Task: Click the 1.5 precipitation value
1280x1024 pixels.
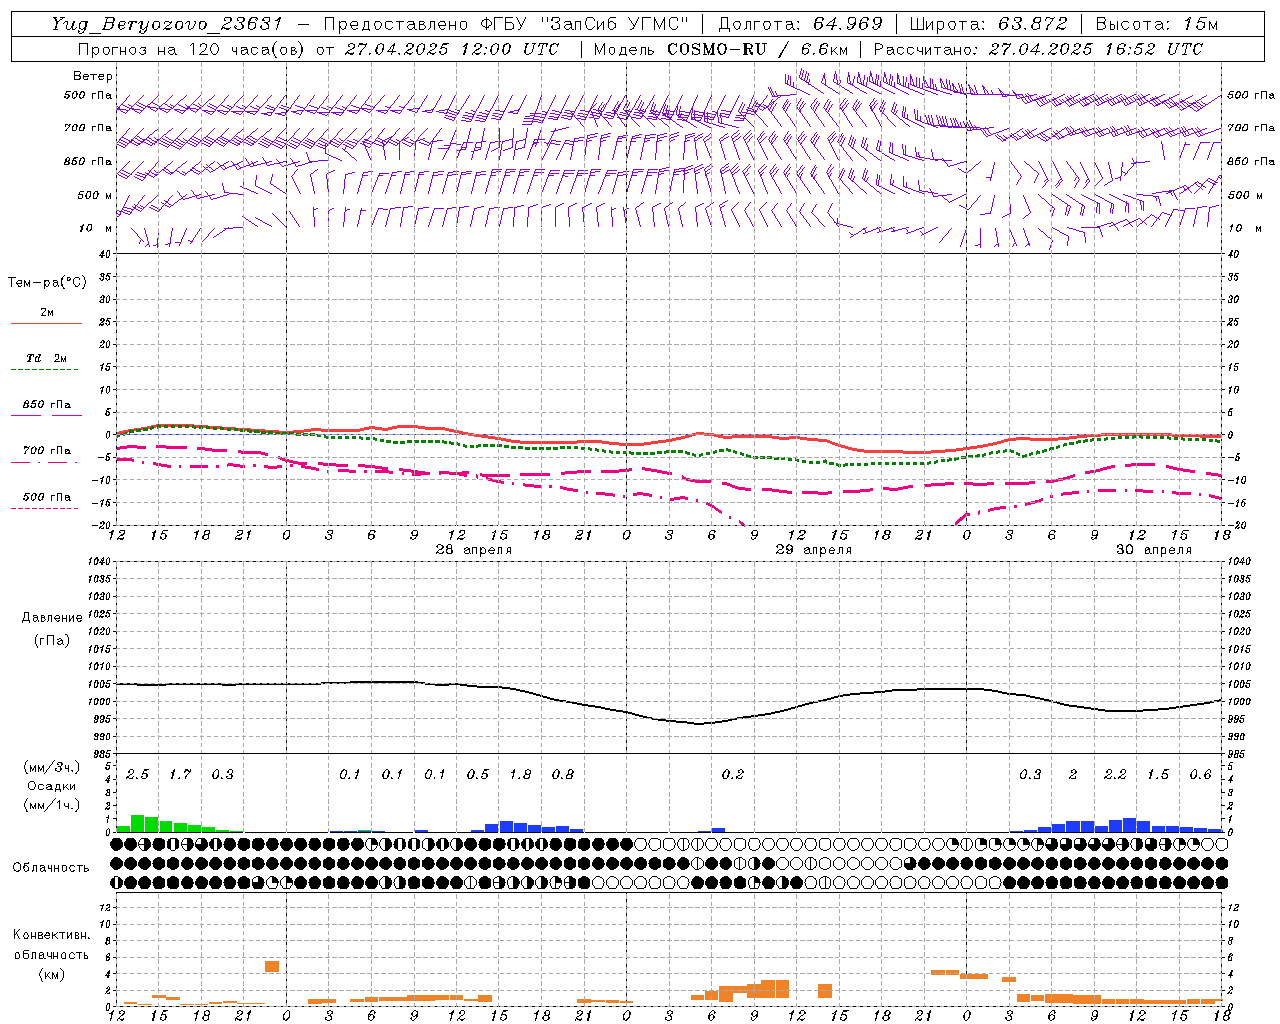Action: pos(1158,774)
